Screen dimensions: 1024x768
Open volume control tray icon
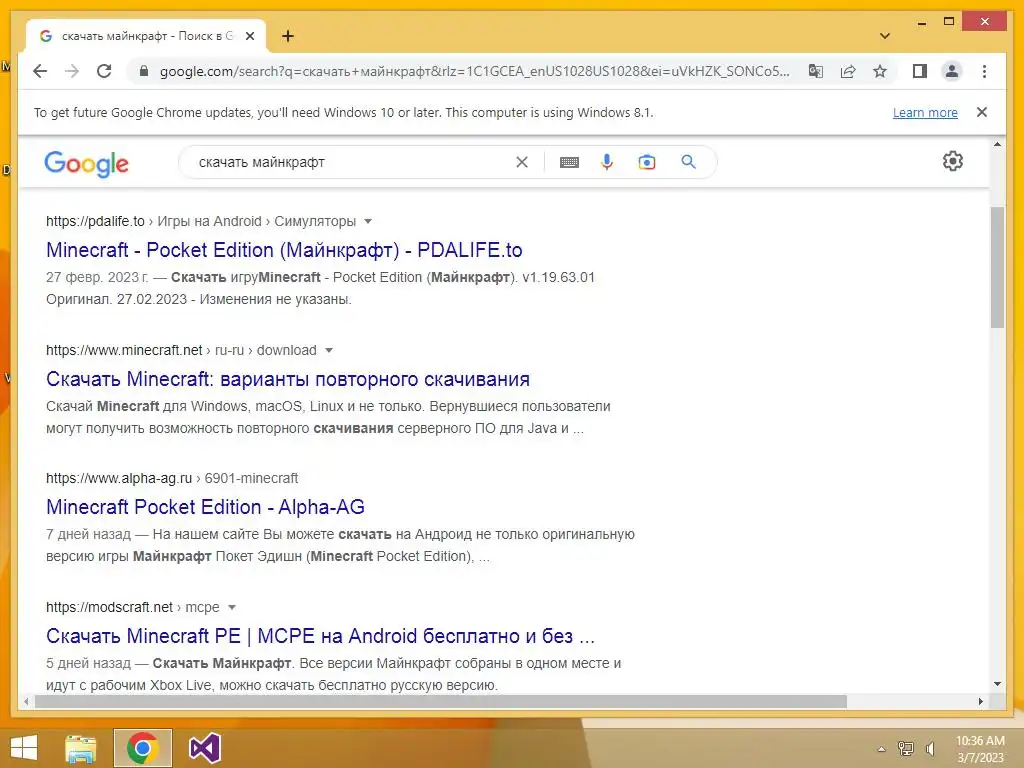(x=931, y=748)
